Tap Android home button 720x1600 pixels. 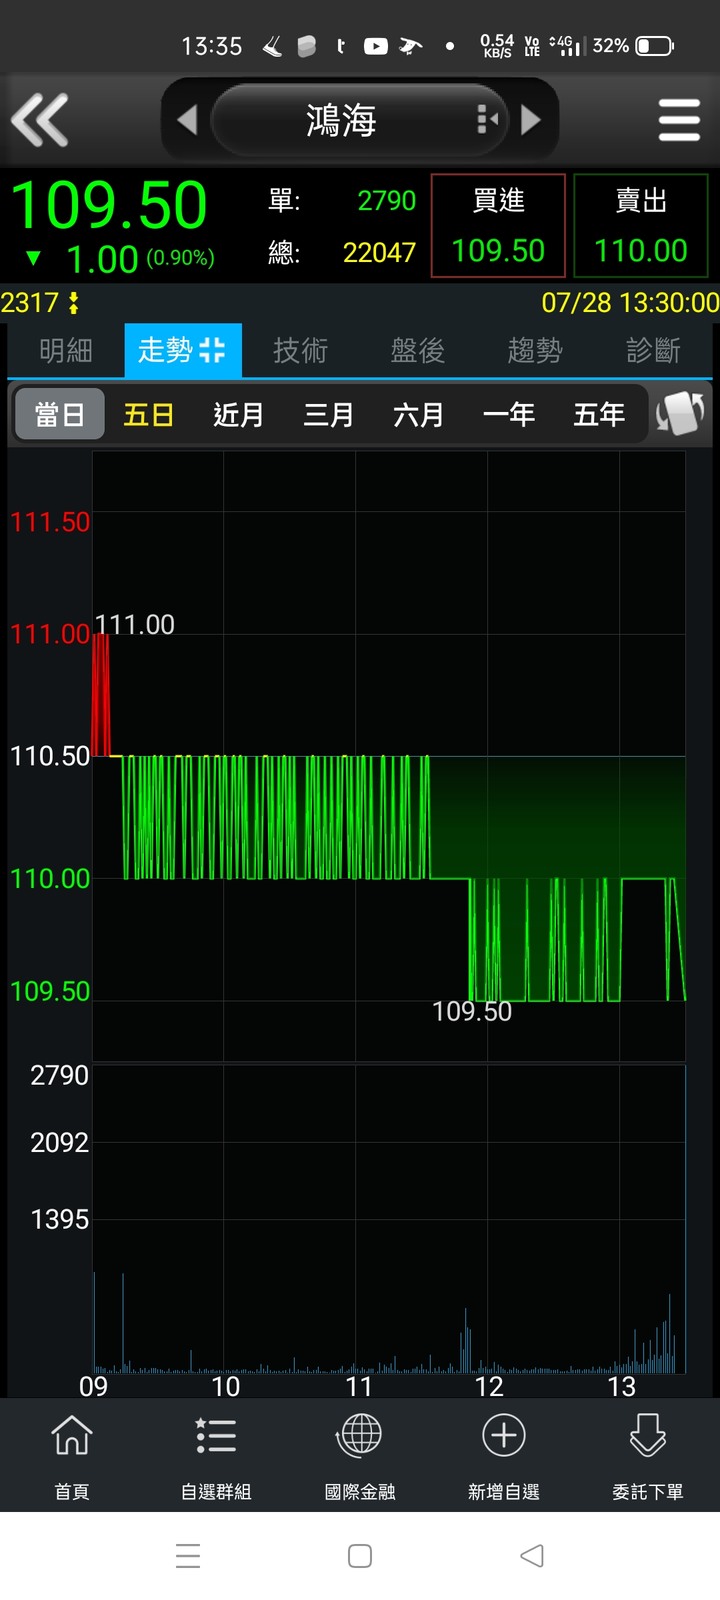tap(360, 1556)
